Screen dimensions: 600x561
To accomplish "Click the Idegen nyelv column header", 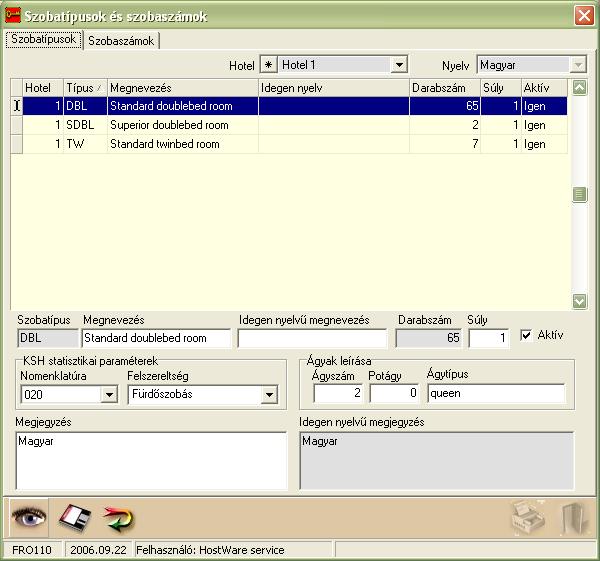I will coord(334,88).
